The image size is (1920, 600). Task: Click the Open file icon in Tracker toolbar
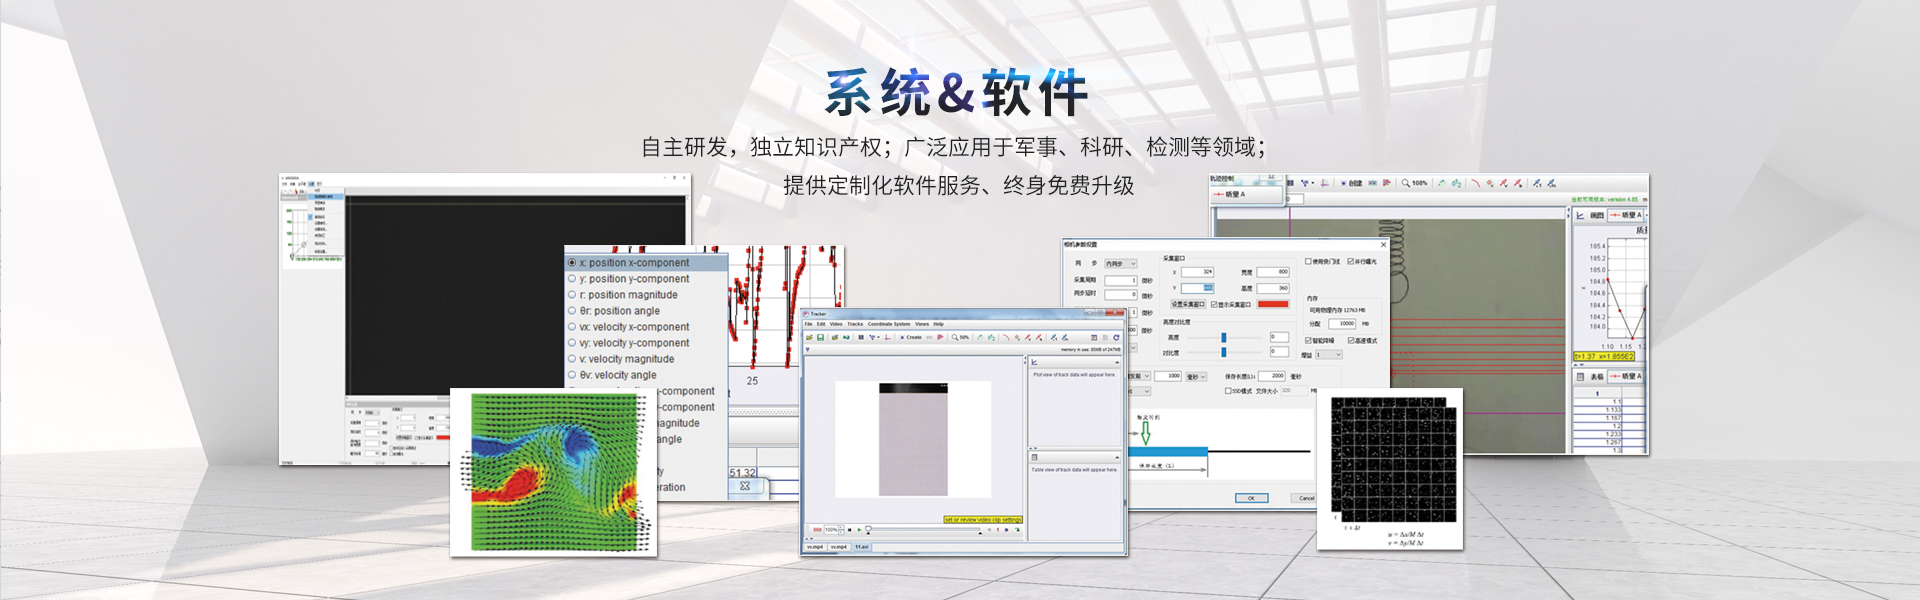(x=809, y=338)
